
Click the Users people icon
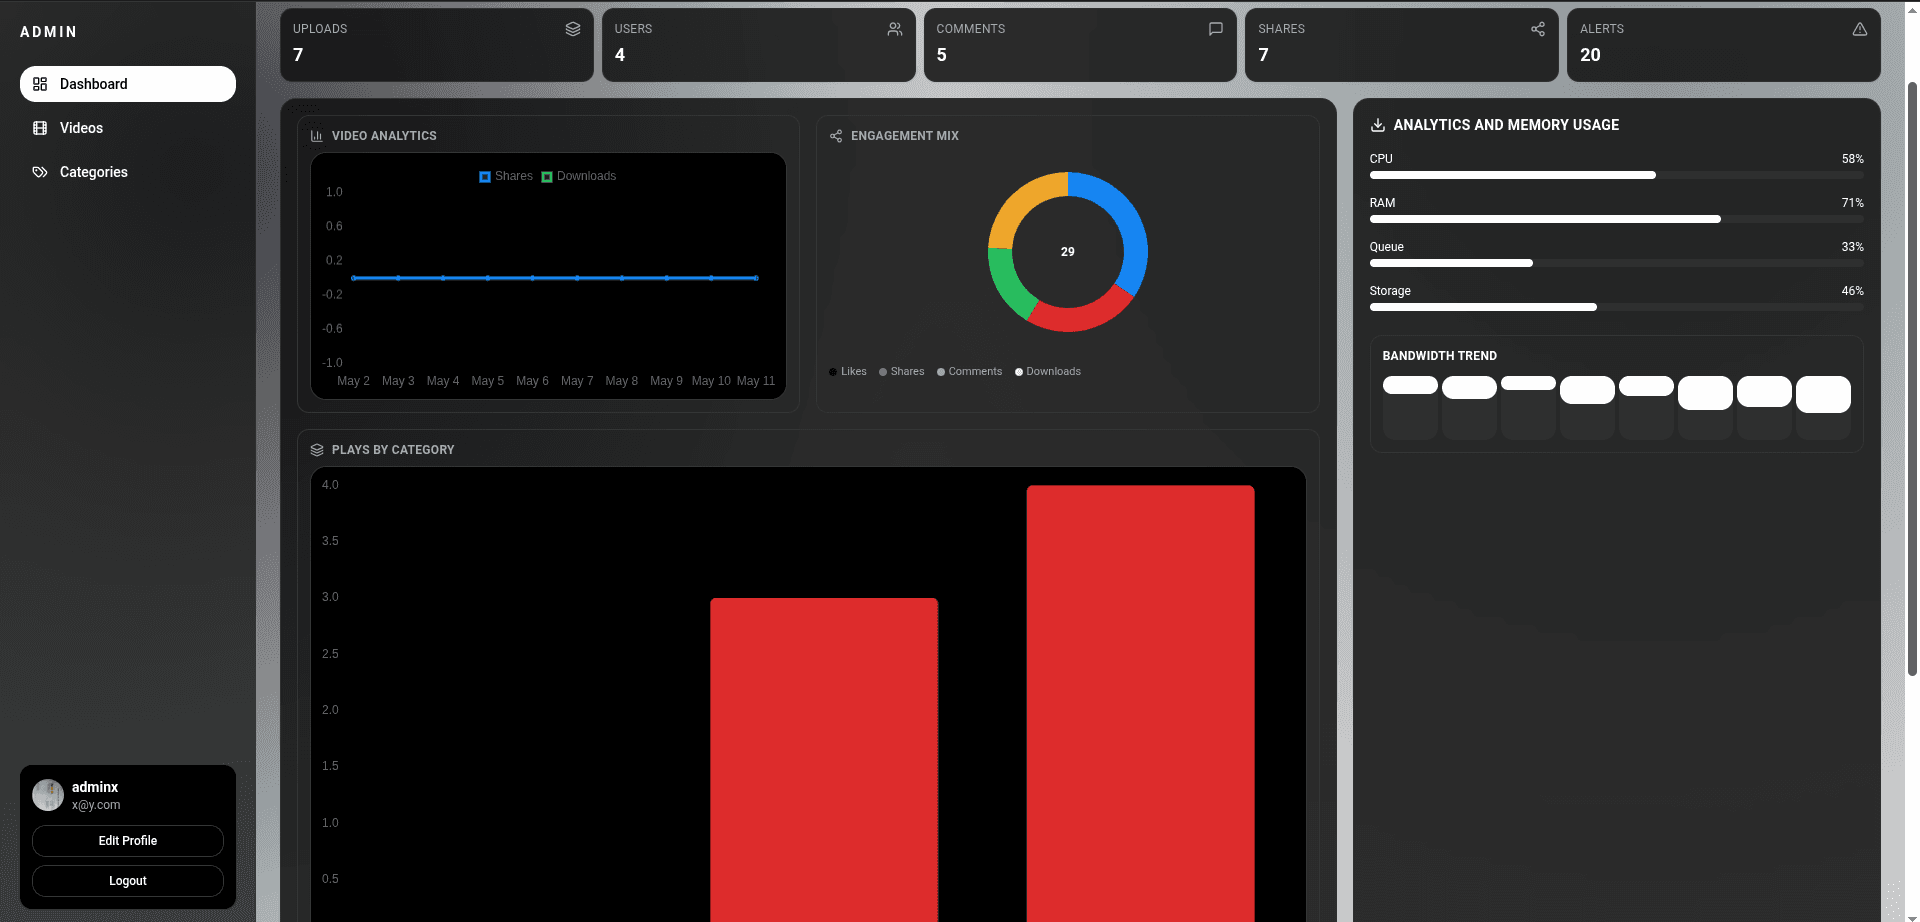(x=895, y=29)
